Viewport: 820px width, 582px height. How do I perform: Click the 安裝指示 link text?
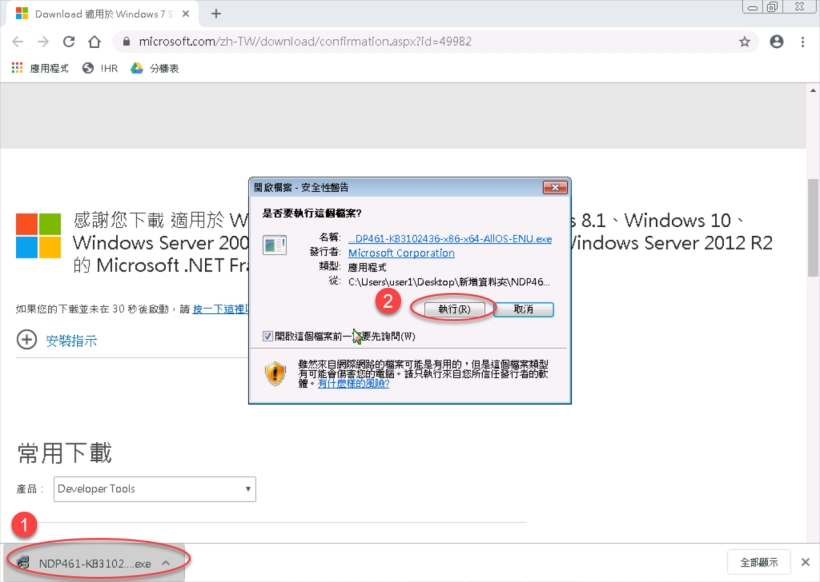point(71,341)
